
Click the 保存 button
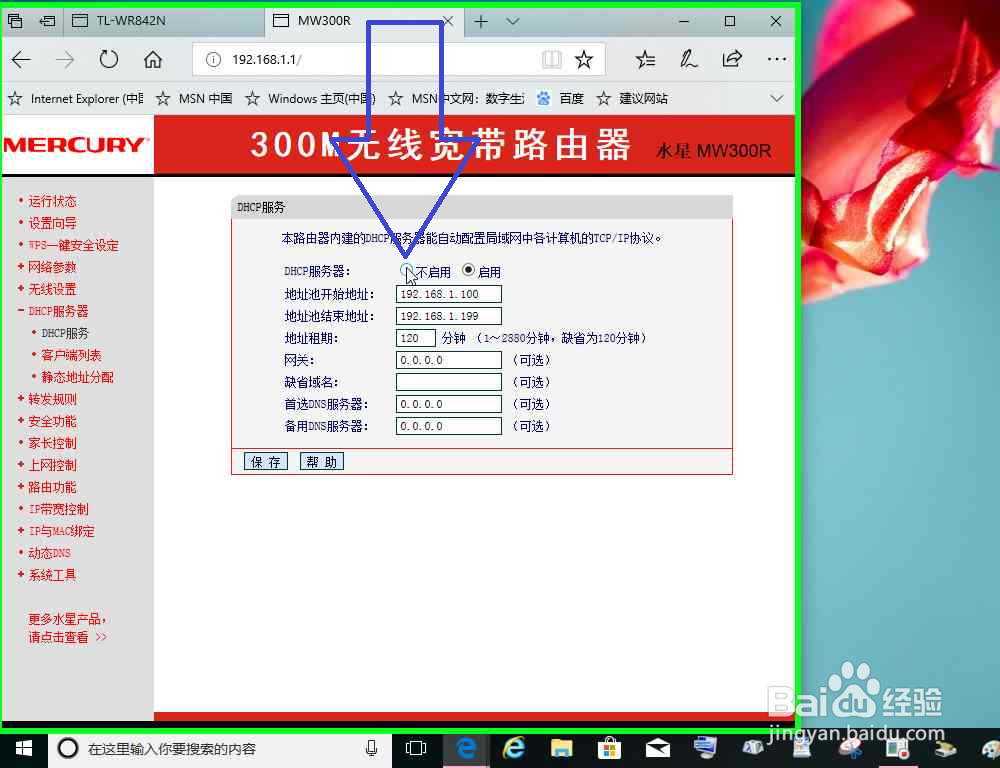pos(266,462)
